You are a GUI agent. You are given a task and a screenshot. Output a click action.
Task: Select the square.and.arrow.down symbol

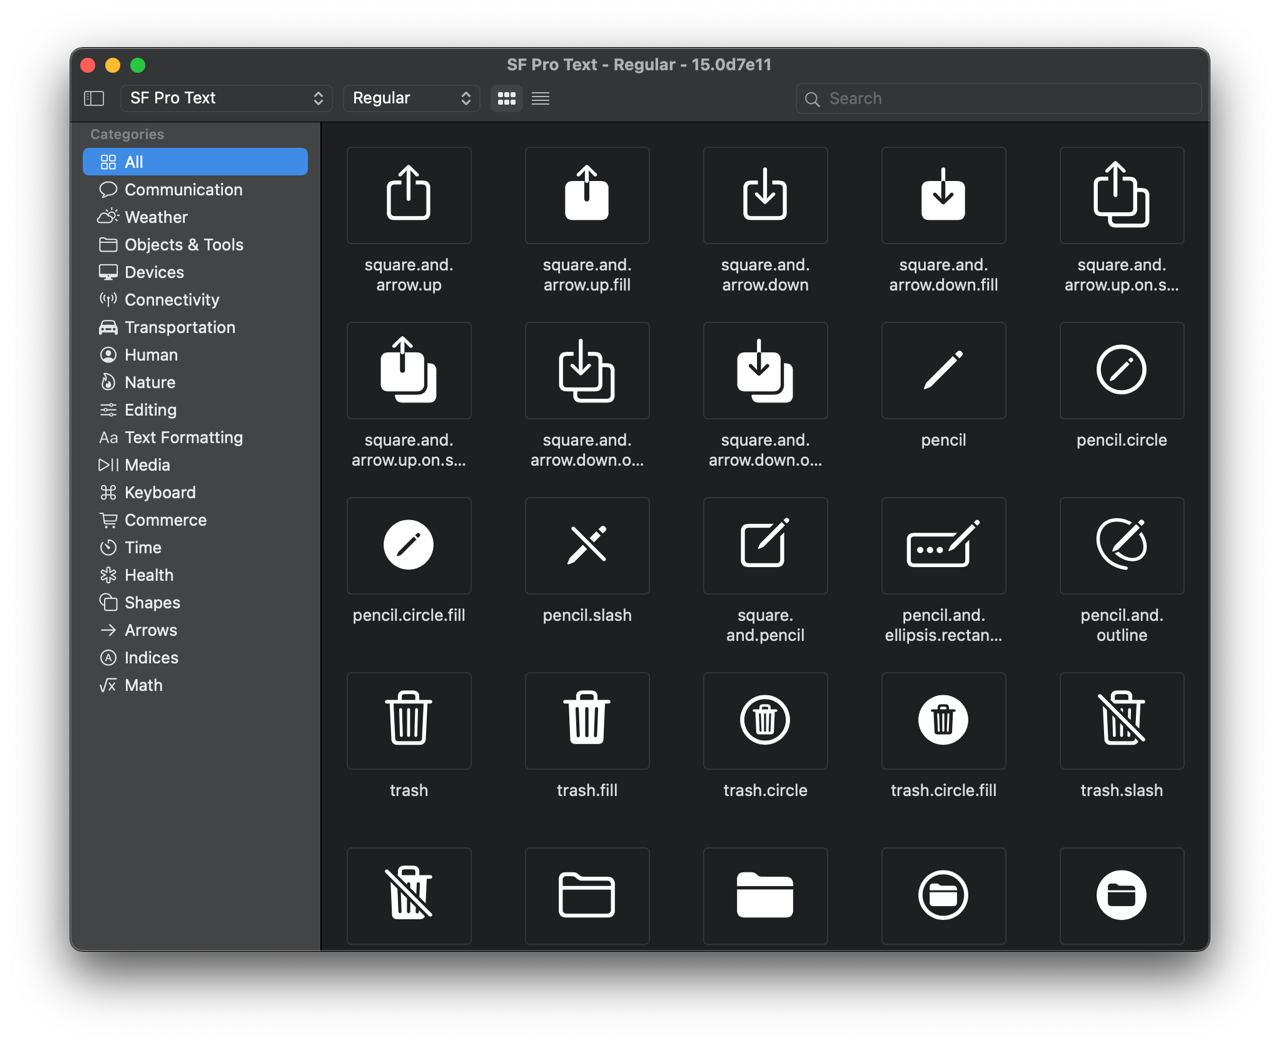(x=765, y=195)
